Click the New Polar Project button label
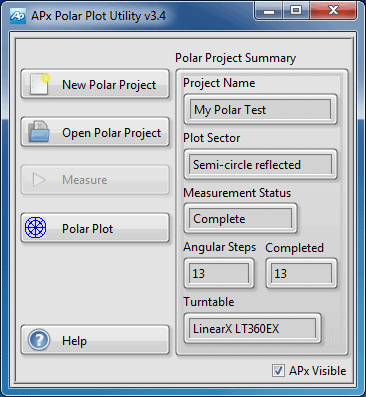 109,85
